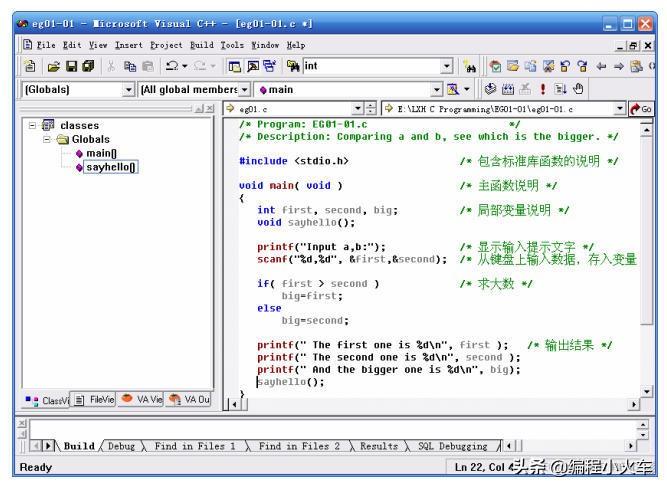
Task: Toggle the Workspace pane toolbar button
Action: coord(234,66)
